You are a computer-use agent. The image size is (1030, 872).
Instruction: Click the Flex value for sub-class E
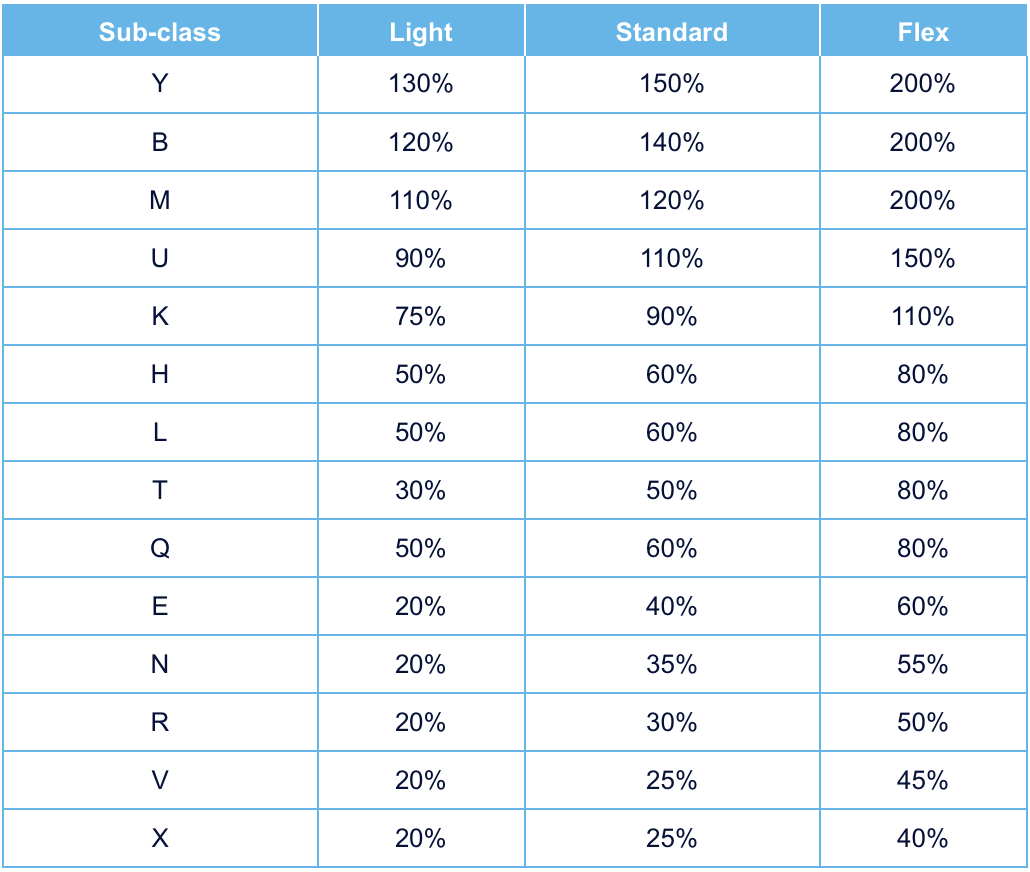point(923,606)
